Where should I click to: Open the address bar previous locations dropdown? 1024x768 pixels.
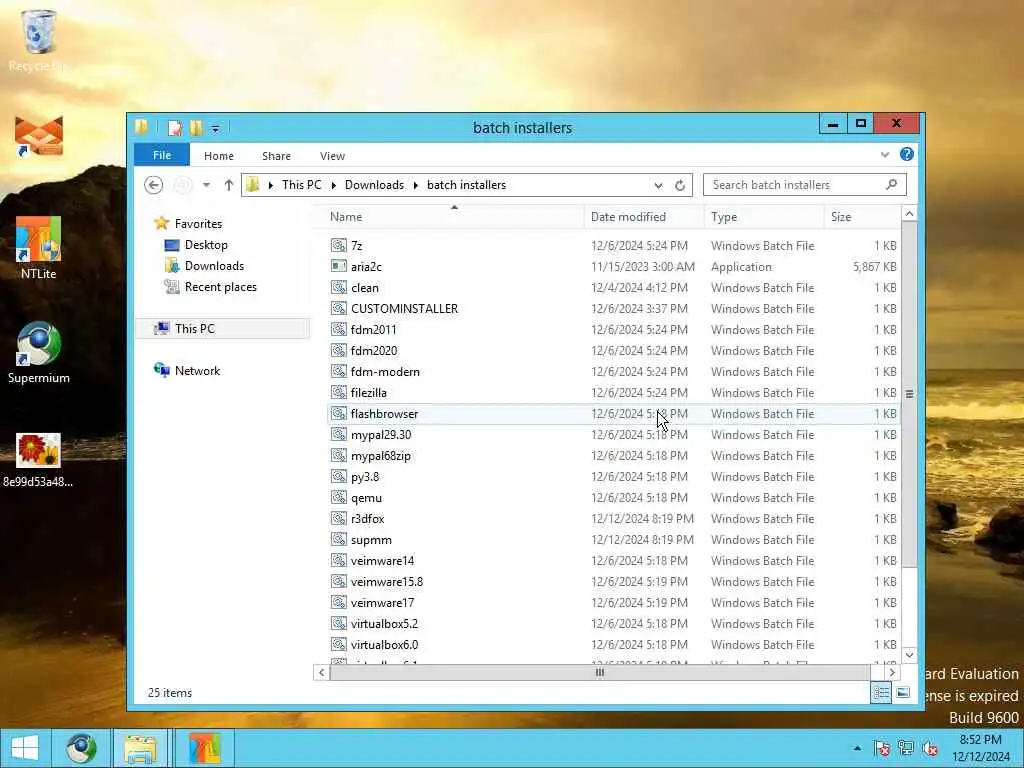[x=658, y=185]
